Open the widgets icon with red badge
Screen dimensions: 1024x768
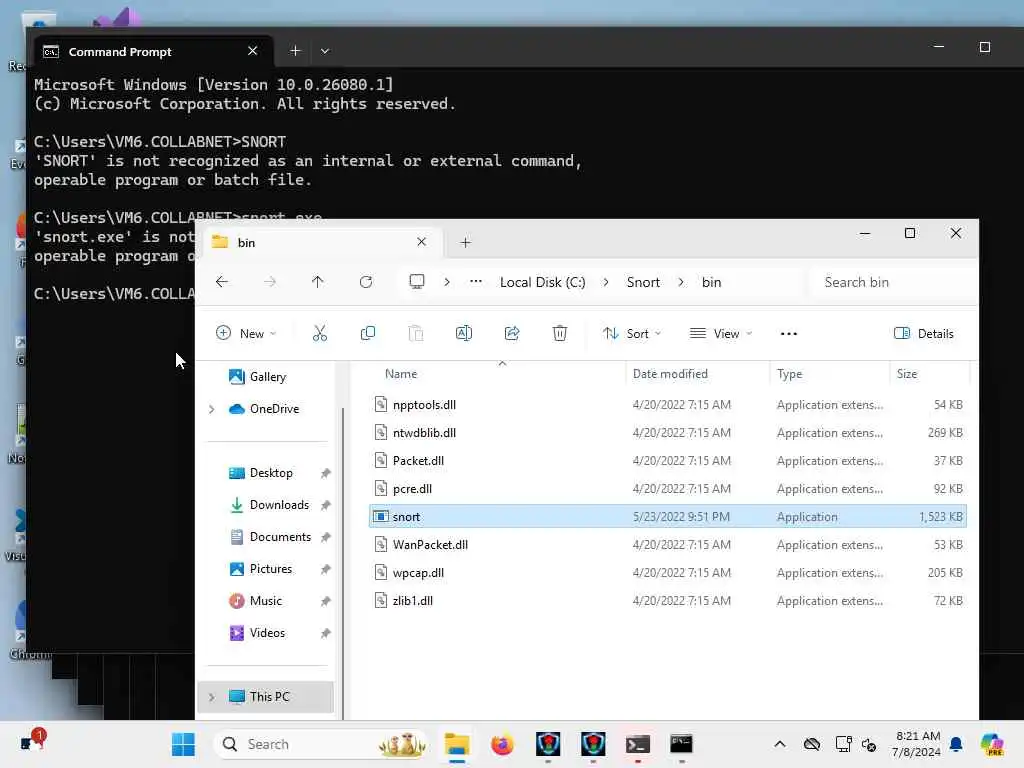[x=31, y=742]
